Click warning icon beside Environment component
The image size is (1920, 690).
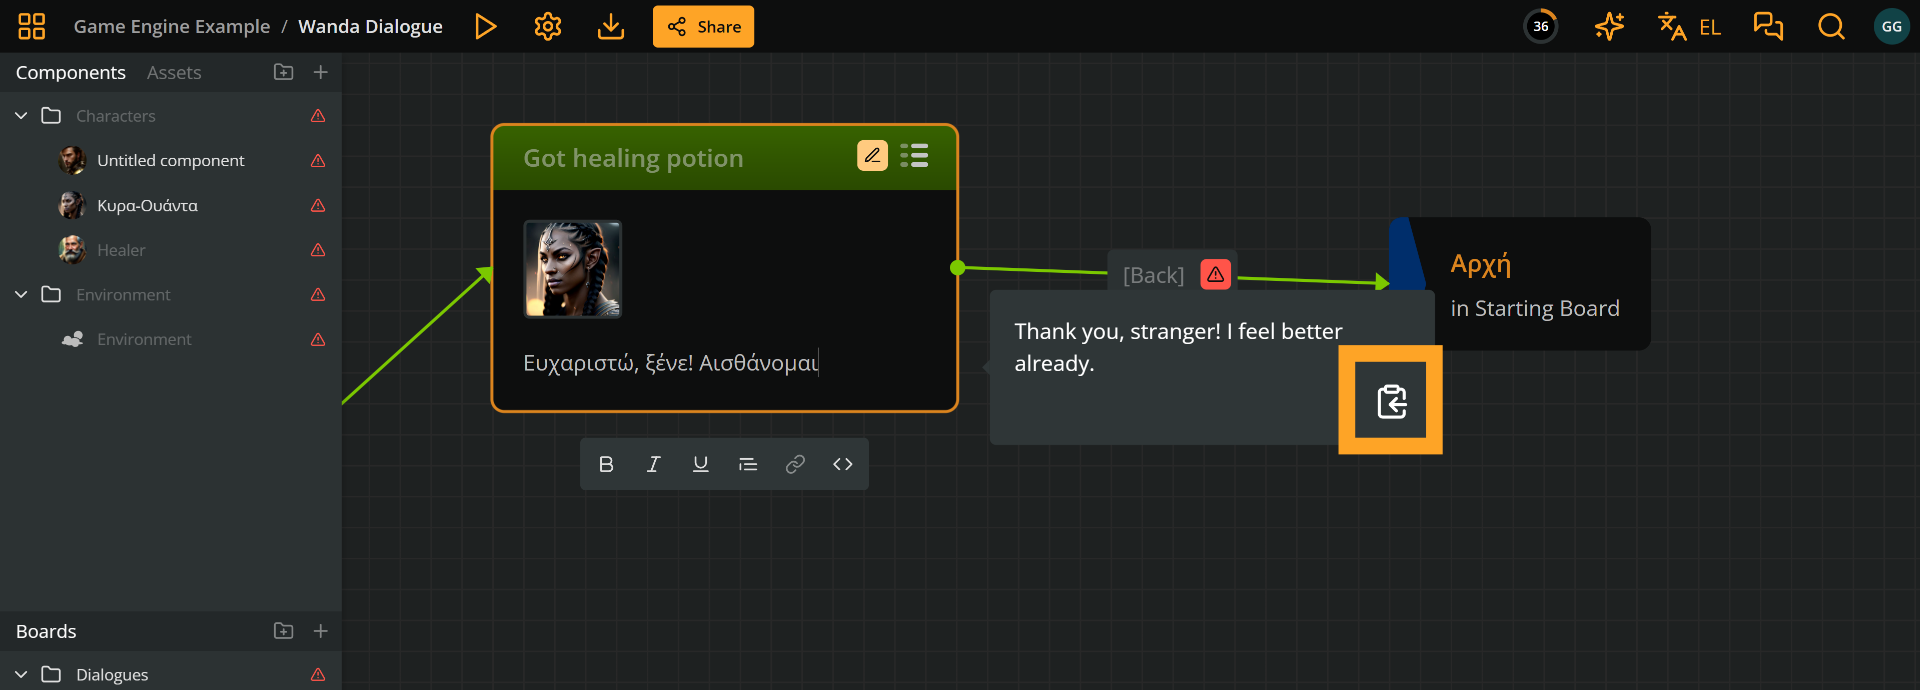pyautogui.click(x=318, y=339)
